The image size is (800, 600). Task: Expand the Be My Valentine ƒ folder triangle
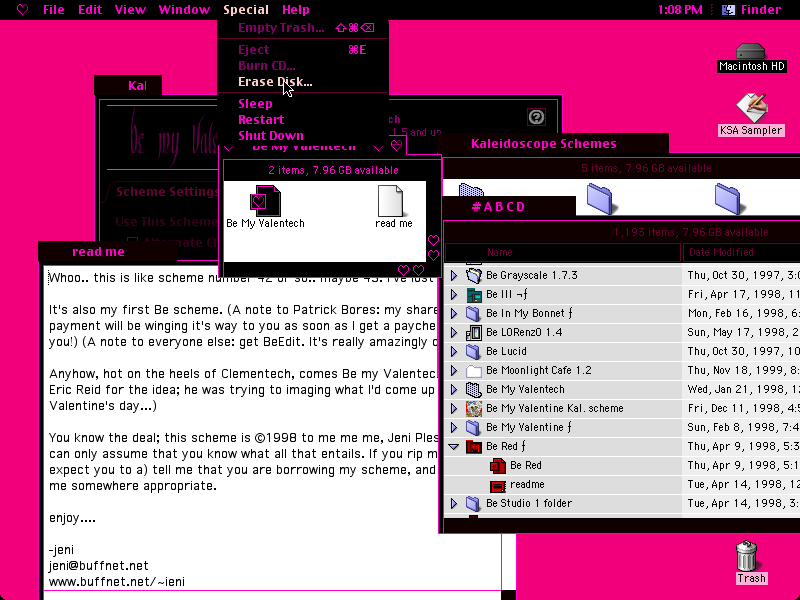454,428
